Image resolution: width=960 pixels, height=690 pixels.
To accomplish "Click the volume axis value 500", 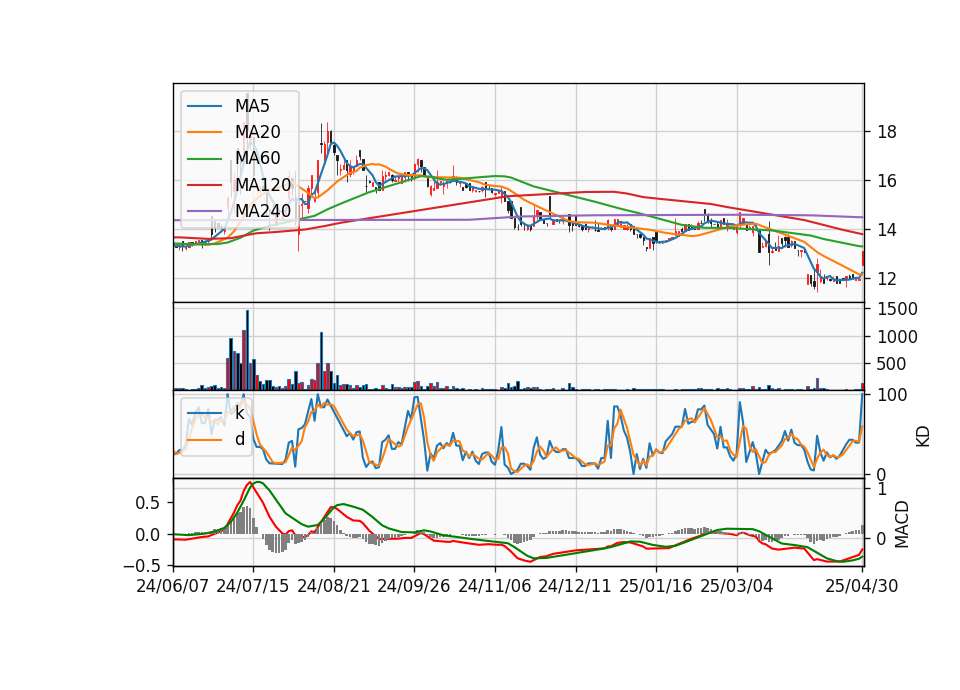I will 892,364.
